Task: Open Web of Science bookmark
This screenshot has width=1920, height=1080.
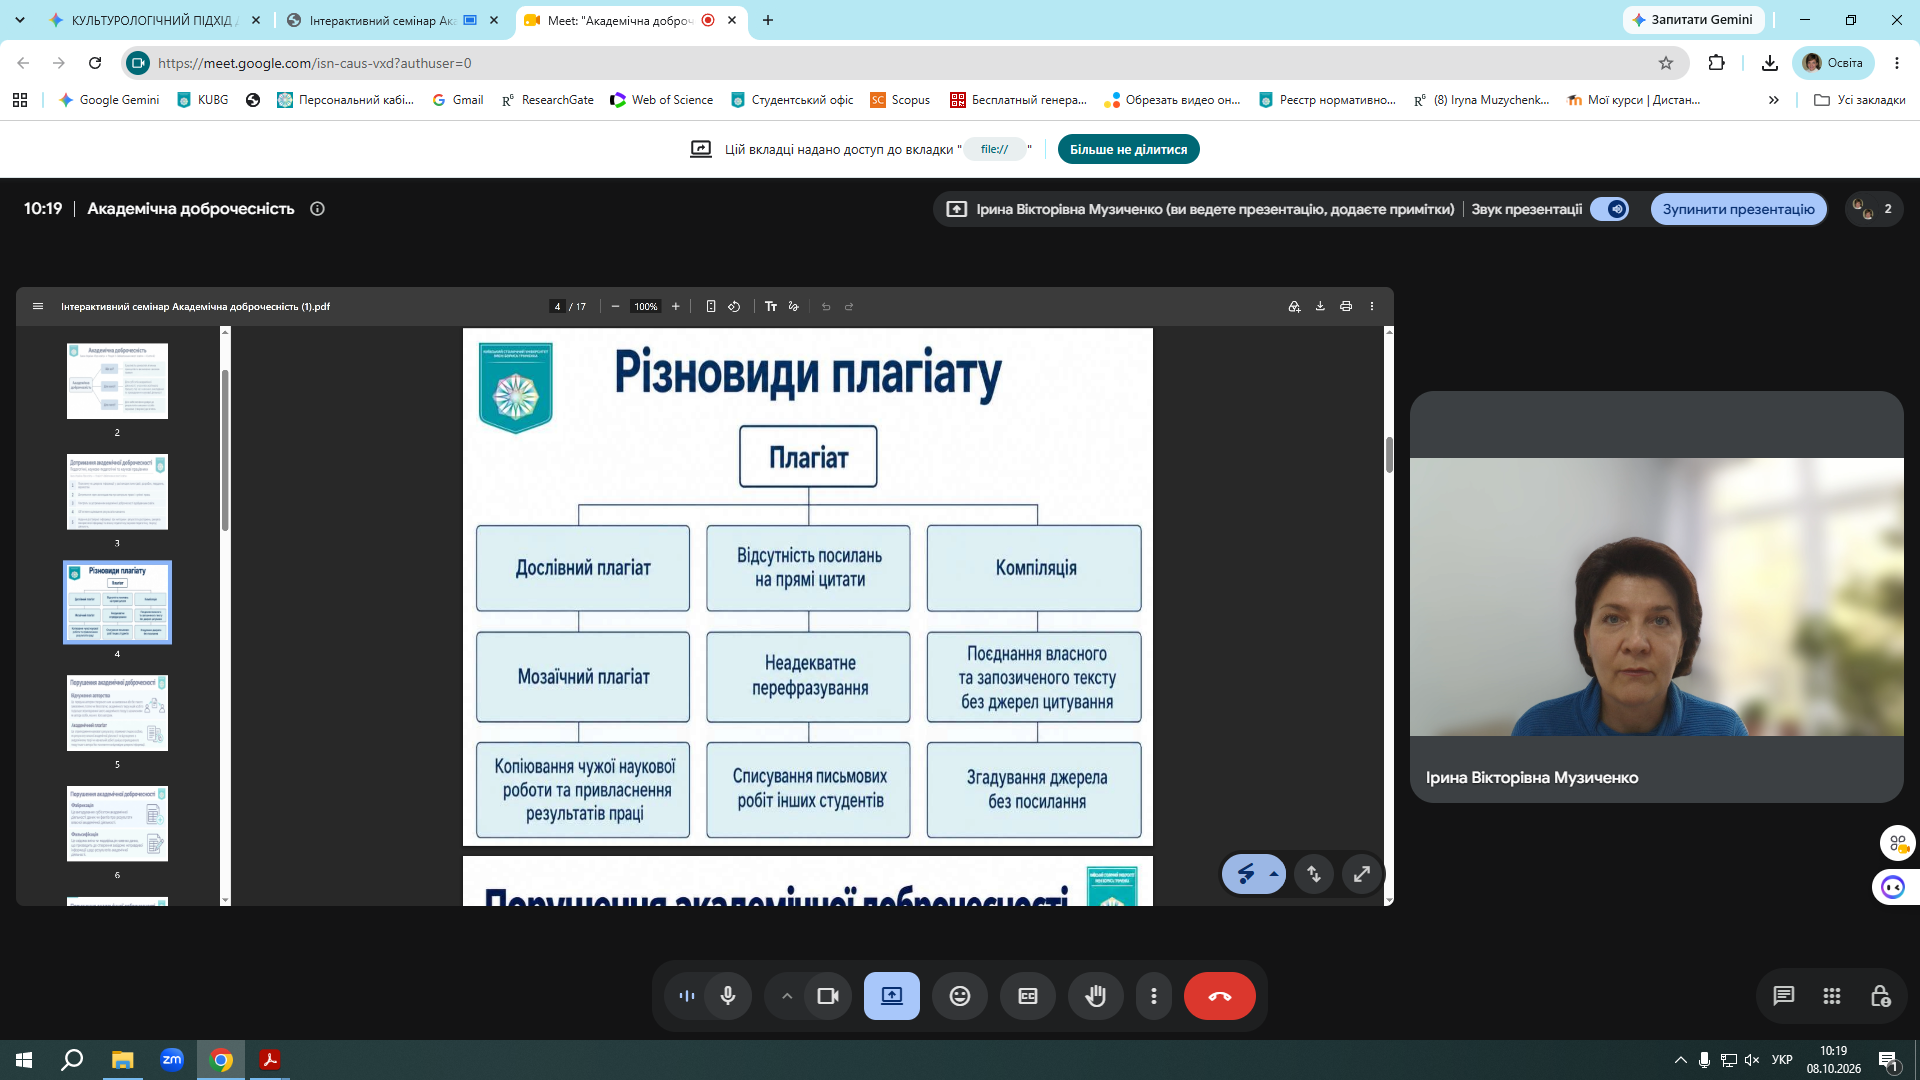Action: tap(662, 100)
